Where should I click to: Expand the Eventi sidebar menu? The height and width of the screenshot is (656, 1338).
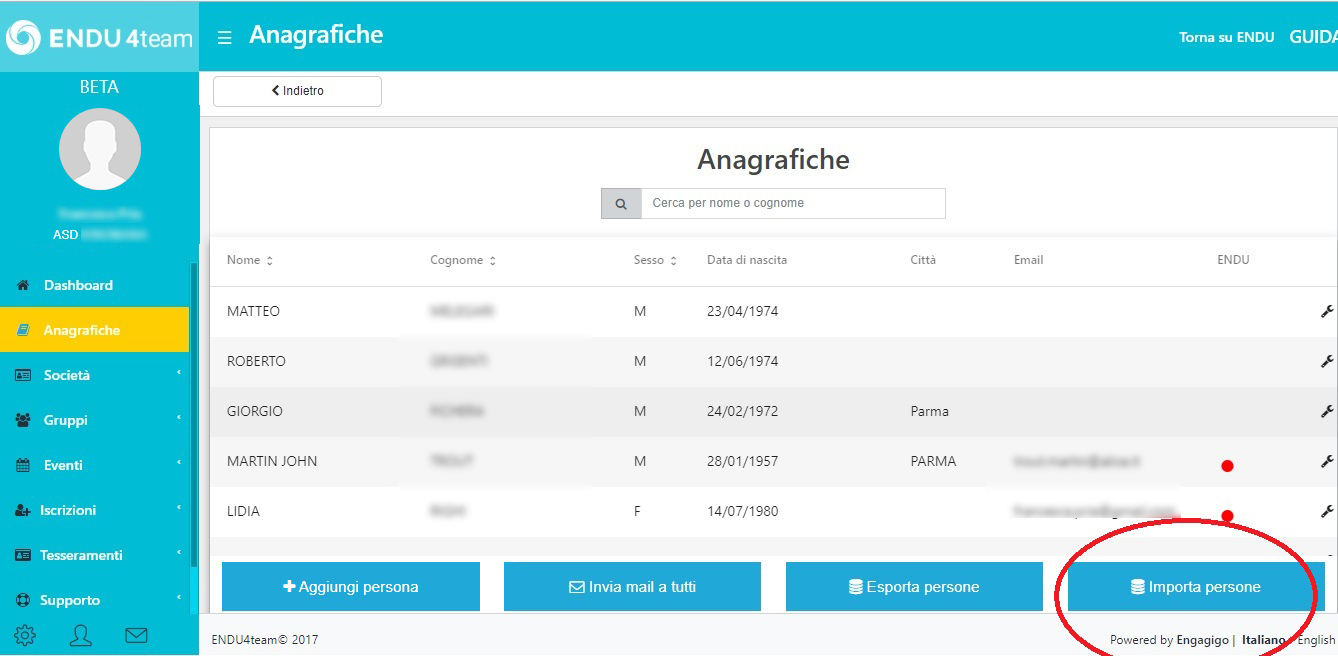pyautogui.click(x=94, y=465)
